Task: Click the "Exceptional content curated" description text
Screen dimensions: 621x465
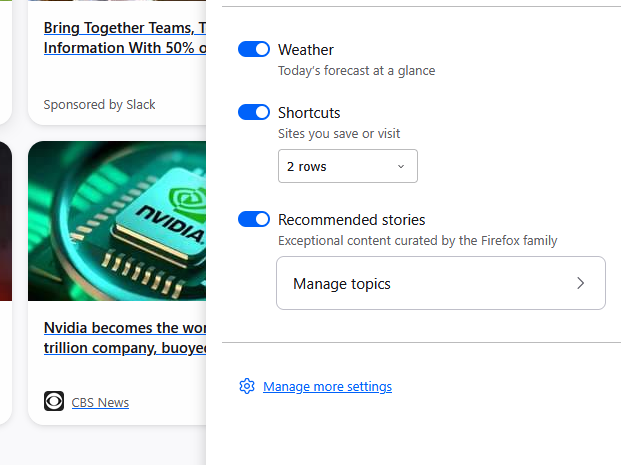Action: (417, 240)
